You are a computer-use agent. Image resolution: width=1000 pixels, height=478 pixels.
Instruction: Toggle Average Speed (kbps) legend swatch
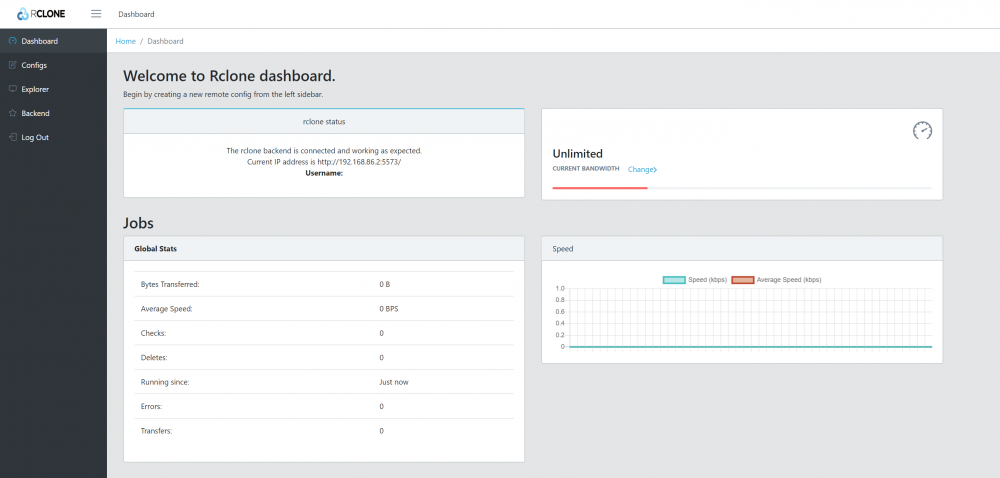[x=743, y=280]
